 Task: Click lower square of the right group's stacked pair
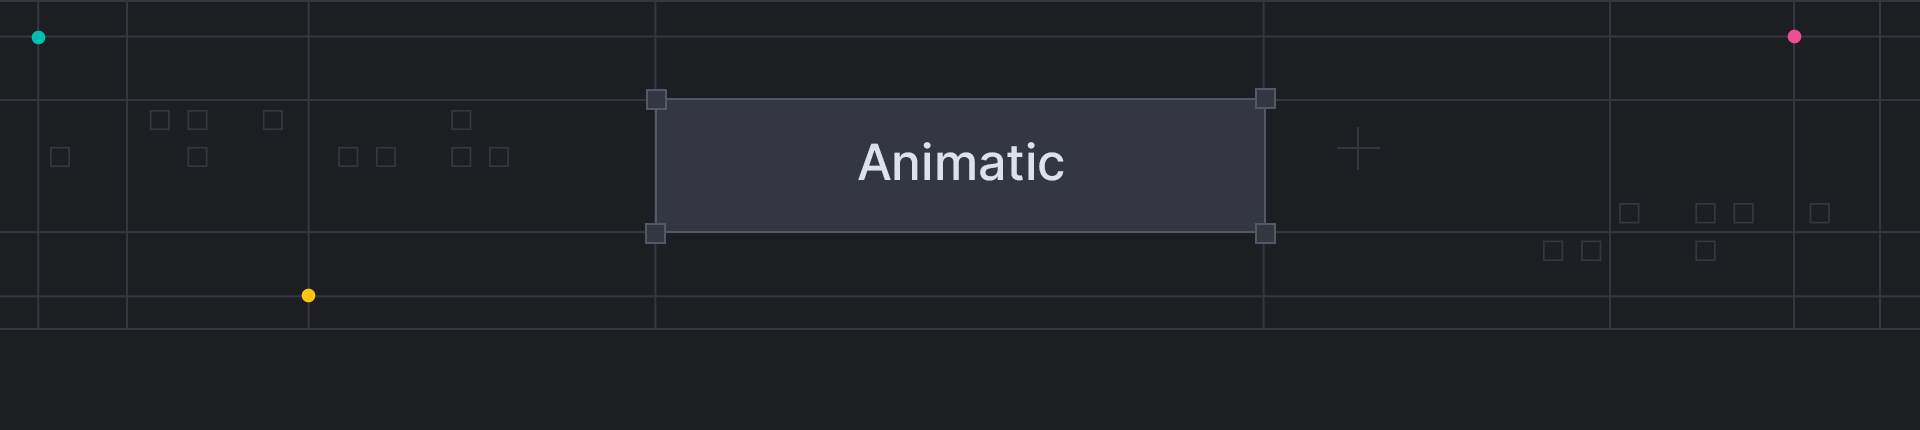[1705, 251]
